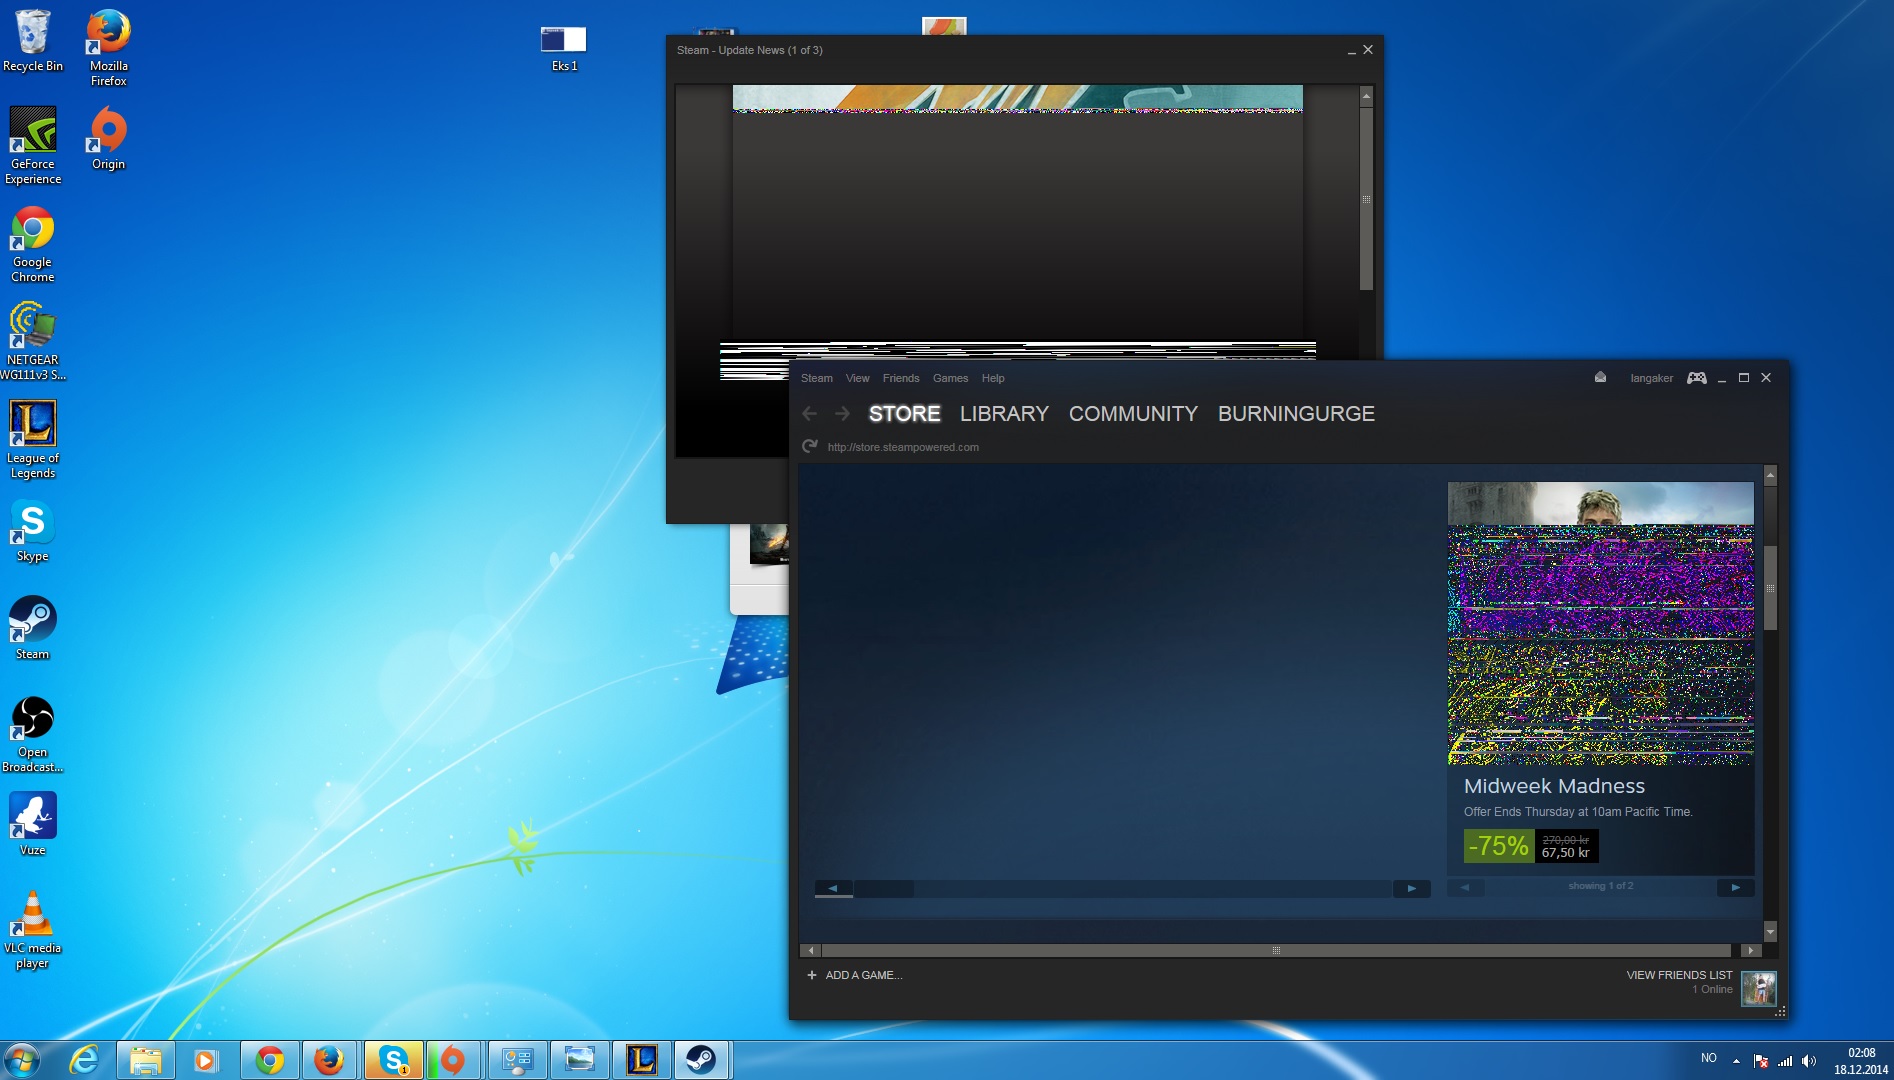Viewport: 1894px width, 1080px height.
Task: Enter Steam Big Picture mode via the controller icon
Action: coord(1697,378)
